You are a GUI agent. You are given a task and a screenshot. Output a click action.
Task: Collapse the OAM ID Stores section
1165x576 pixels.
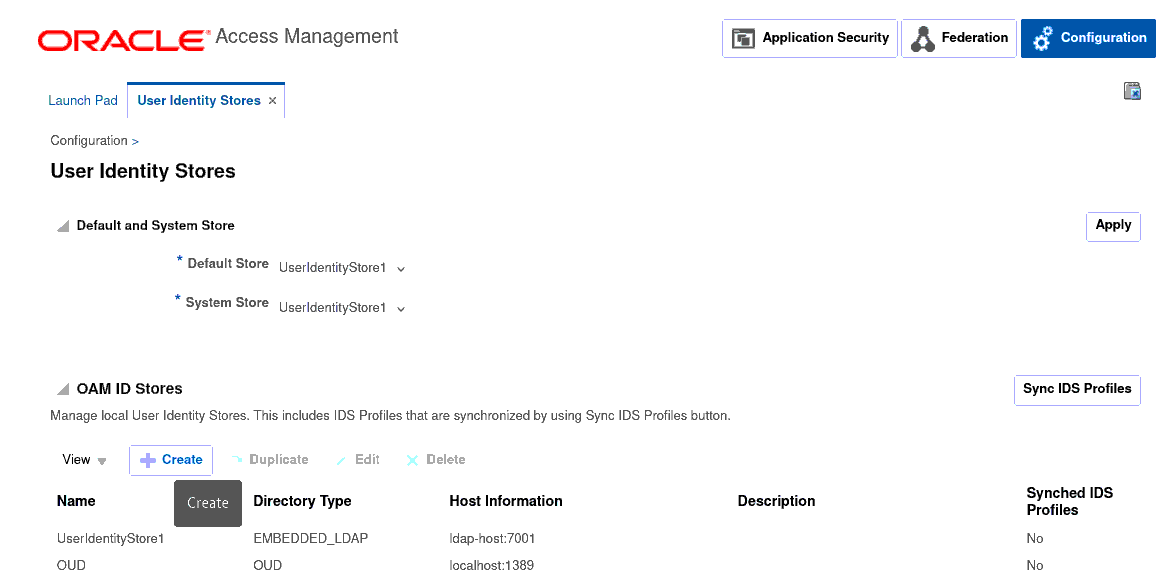coord(63,390)
